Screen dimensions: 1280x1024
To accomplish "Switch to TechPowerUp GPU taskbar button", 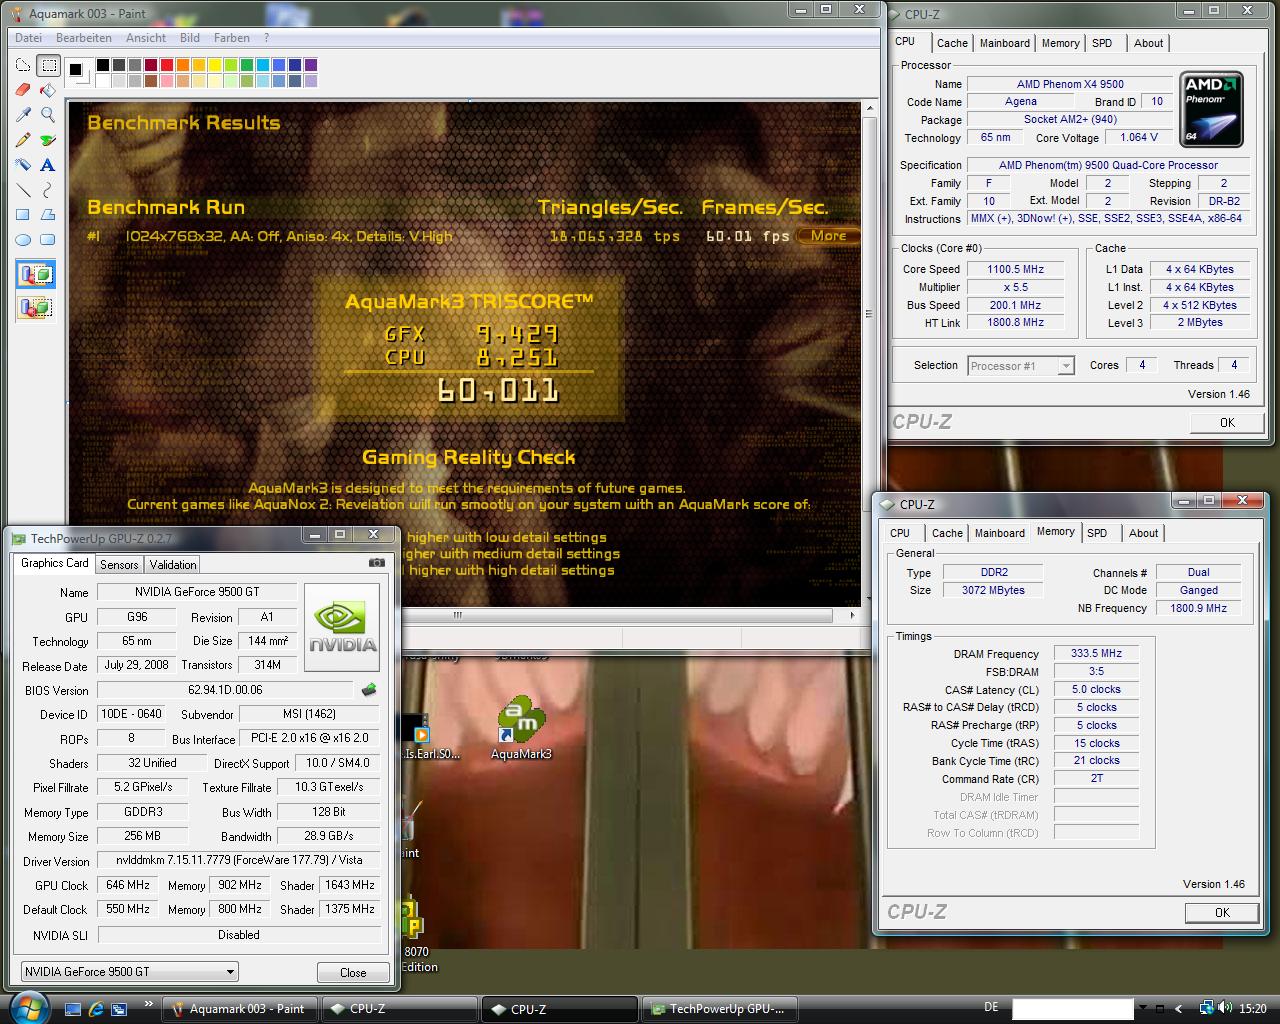I will 720,1009.
